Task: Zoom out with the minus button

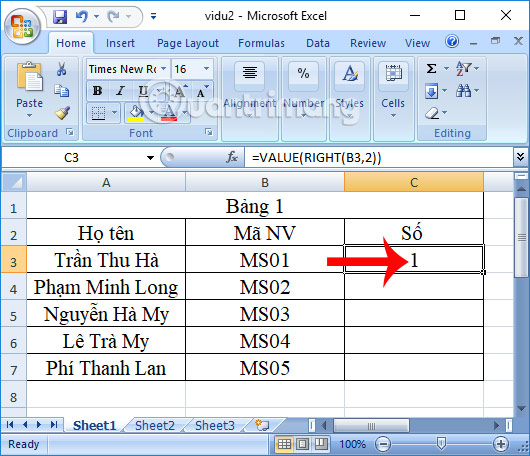Action: click(x=383, y=444)
